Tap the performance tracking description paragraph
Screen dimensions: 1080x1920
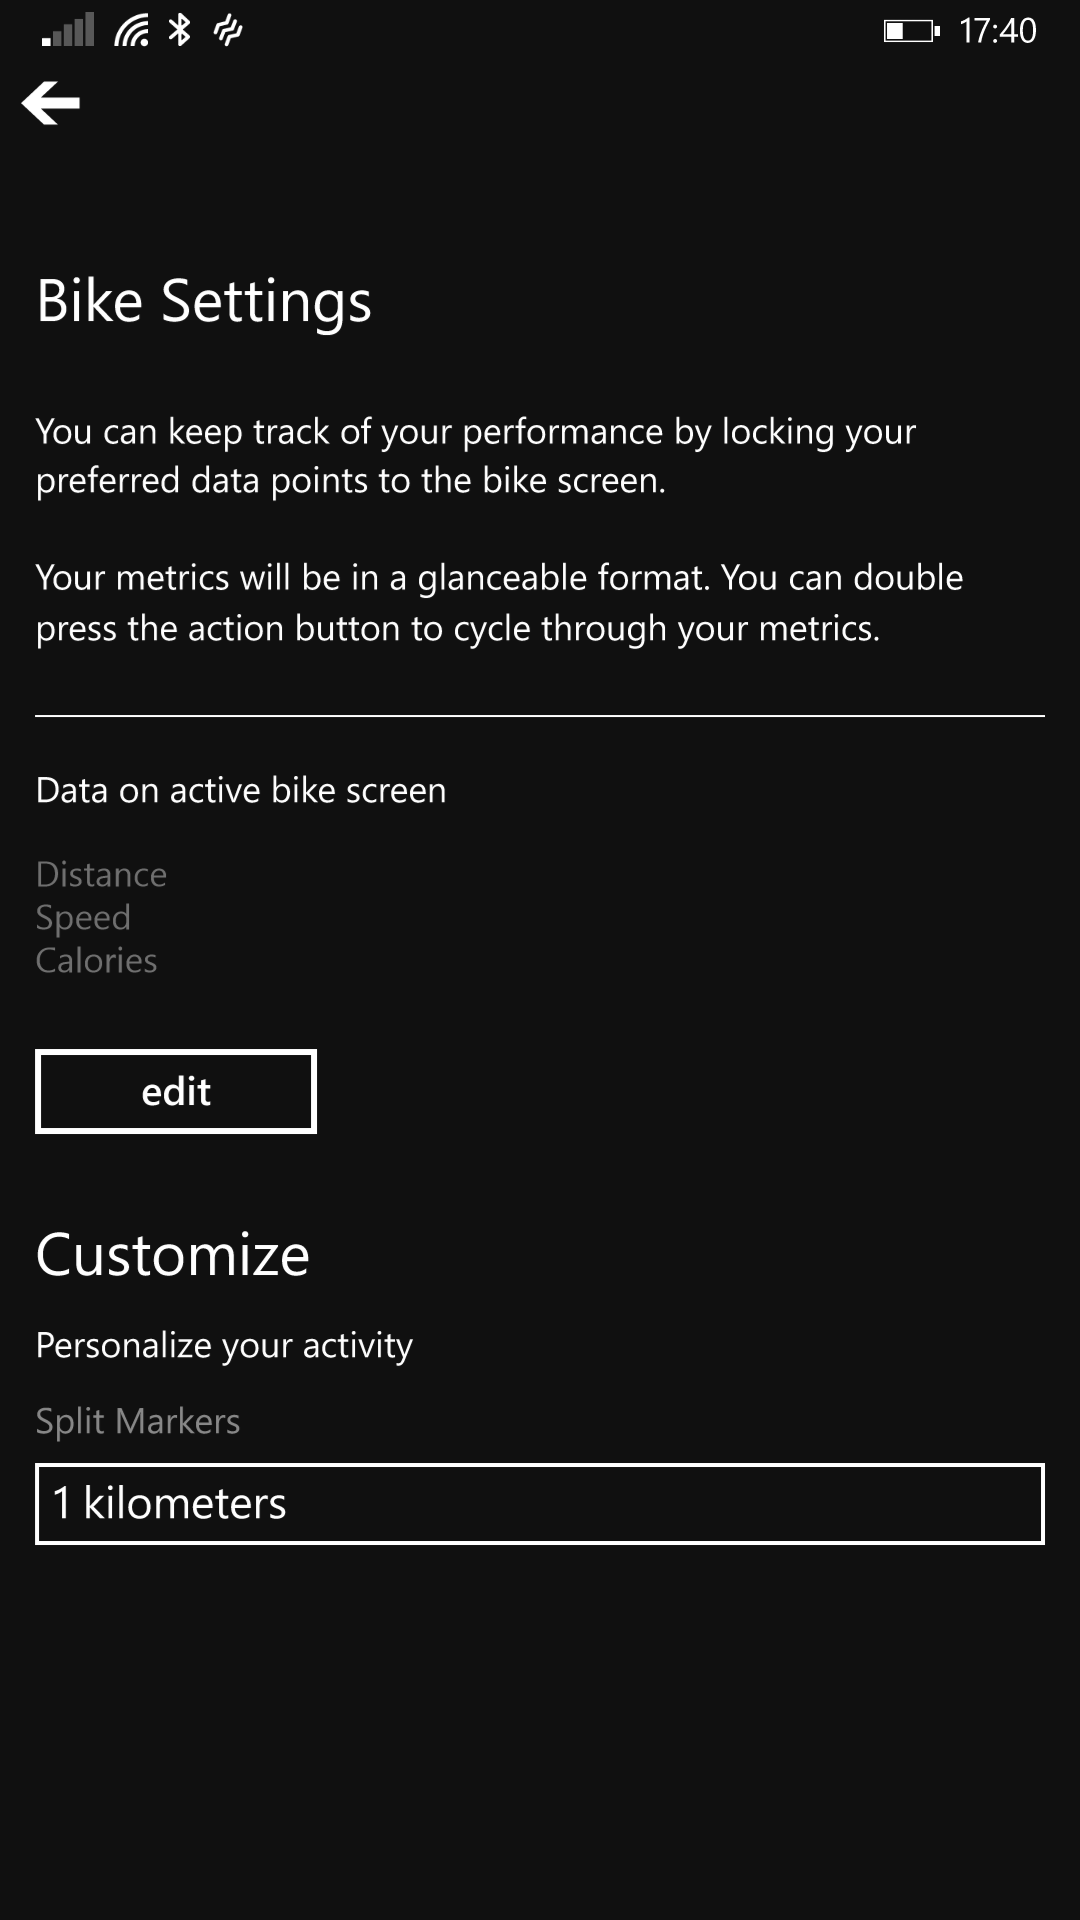click(x=476, y=456)
